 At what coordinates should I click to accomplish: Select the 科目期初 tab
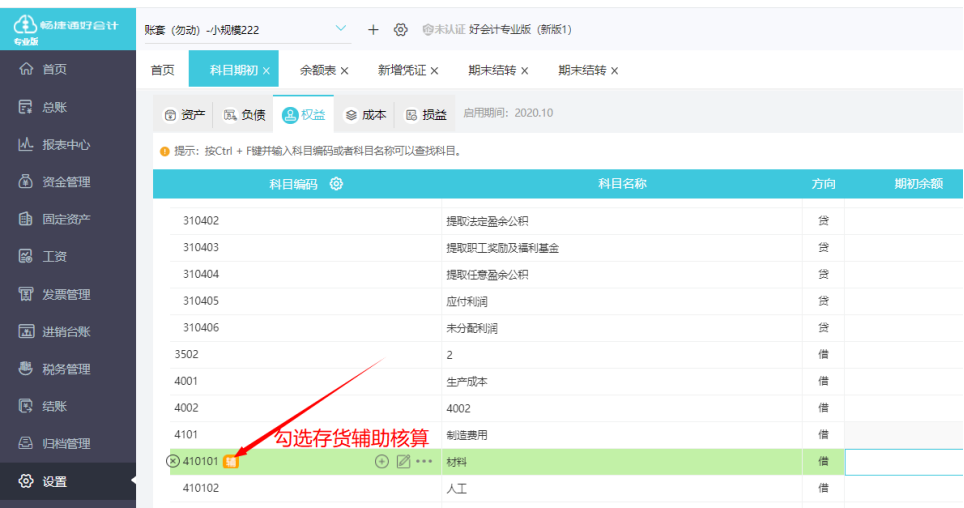click(x=234, y=70)
